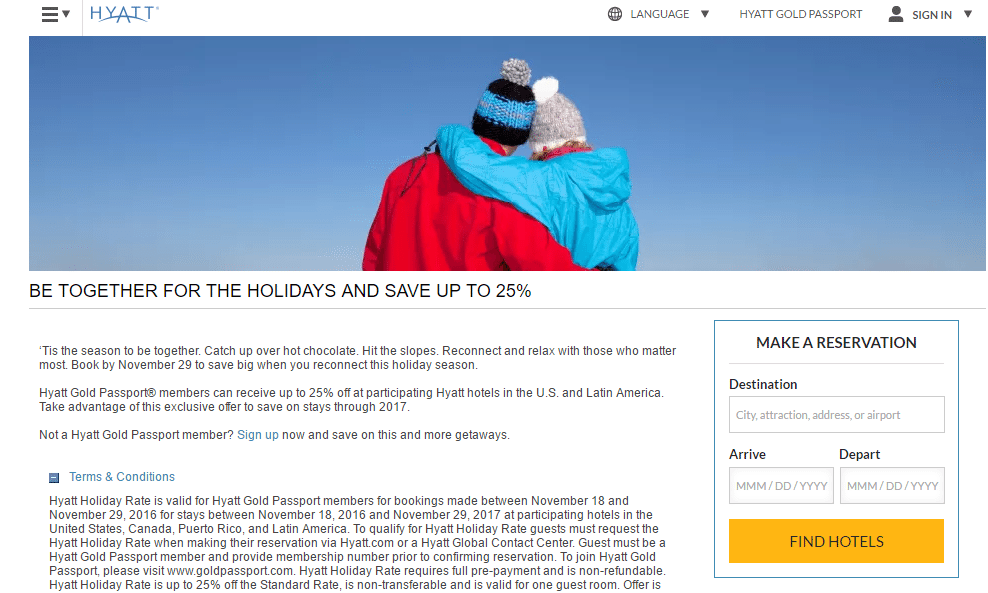Open the hamburger menu icon
This screenshot has height=593, width=988.
point(50,14)
